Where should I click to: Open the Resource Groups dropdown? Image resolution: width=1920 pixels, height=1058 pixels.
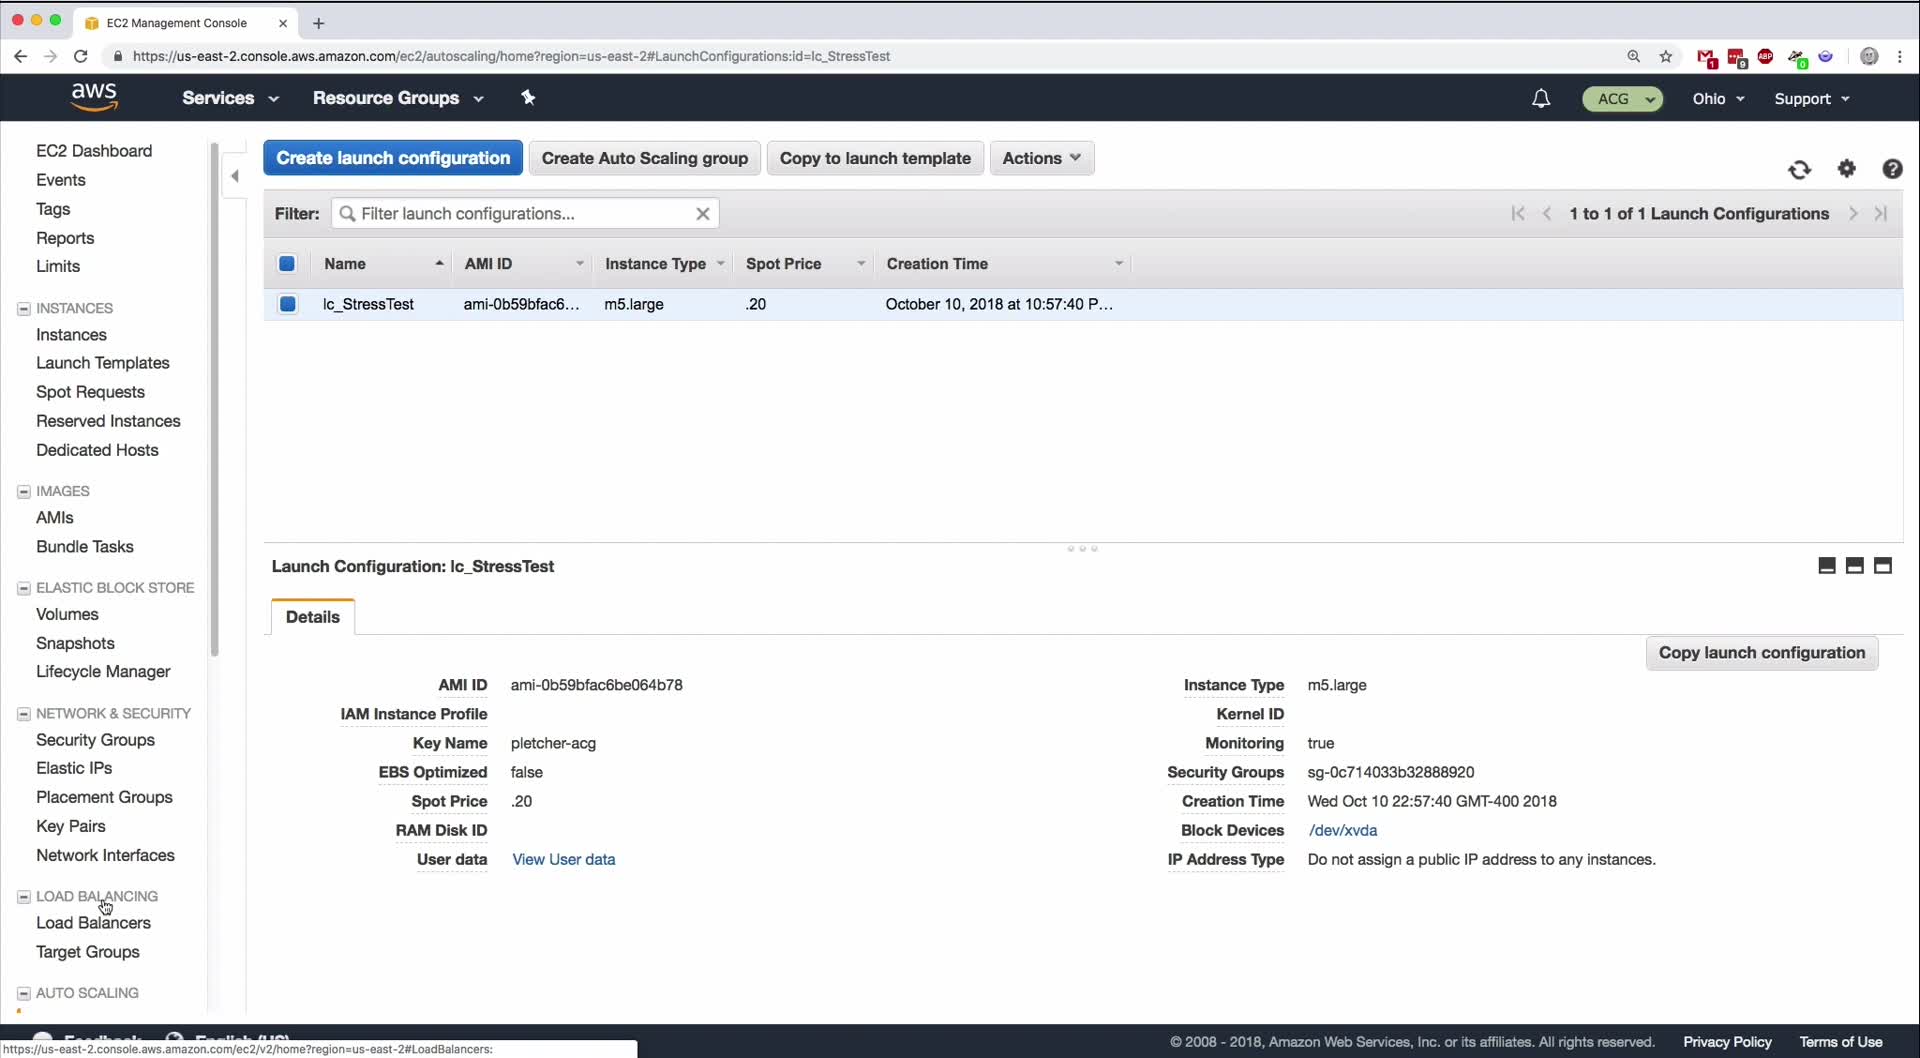tap(398, 98)
